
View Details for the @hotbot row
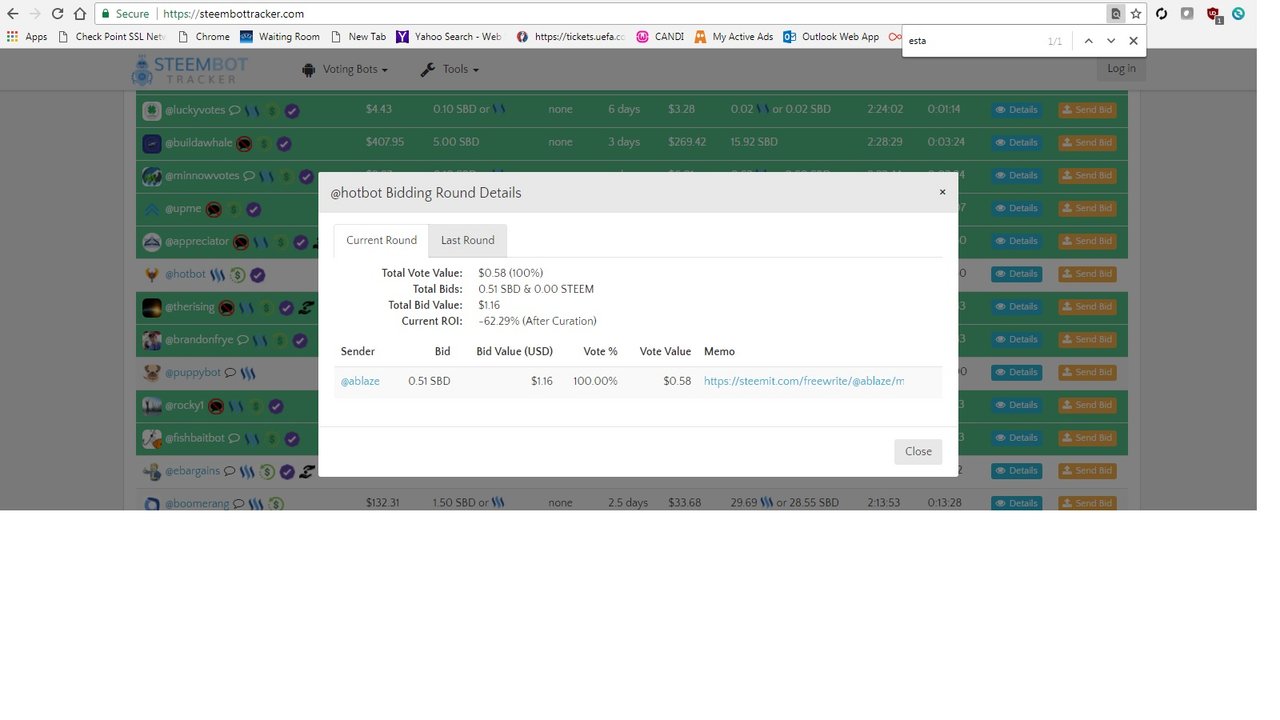pyautogui.click(x=1016, y=274)
